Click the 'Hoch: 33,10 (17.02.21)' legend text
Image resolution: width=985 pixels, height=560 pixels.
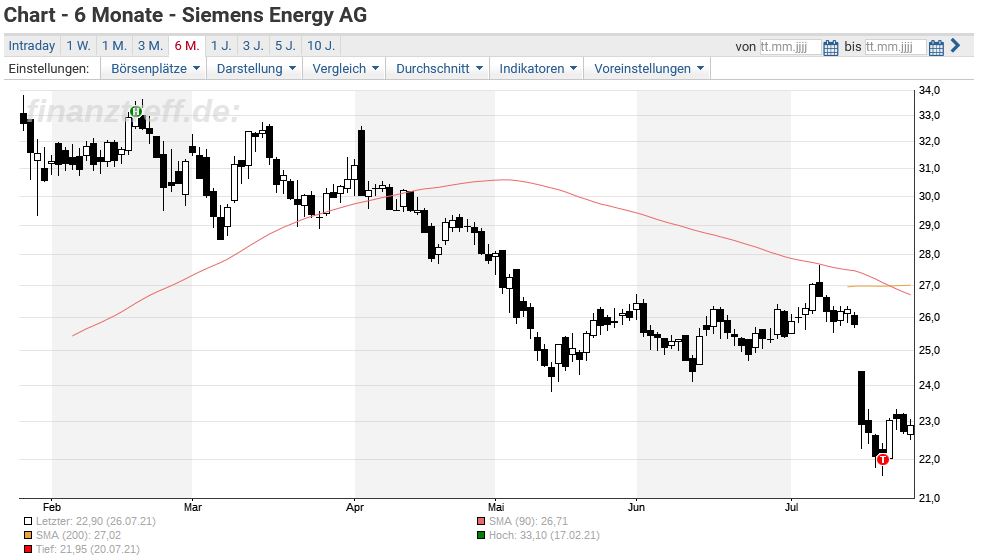544,535
